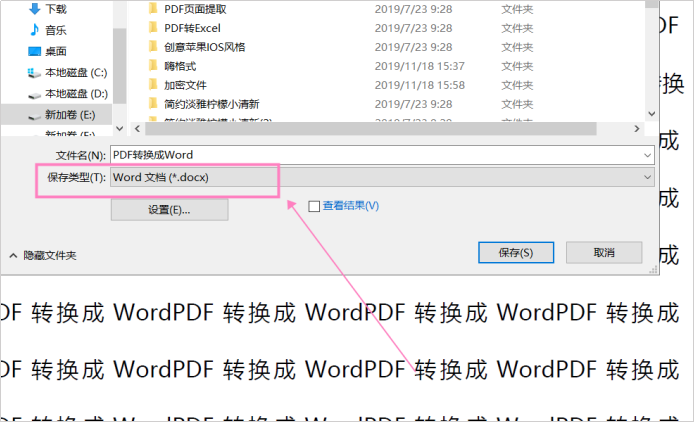695x423 pixels.
Task: Click the 隐藏文件夹 label
Action: click(x=50, y=255)
